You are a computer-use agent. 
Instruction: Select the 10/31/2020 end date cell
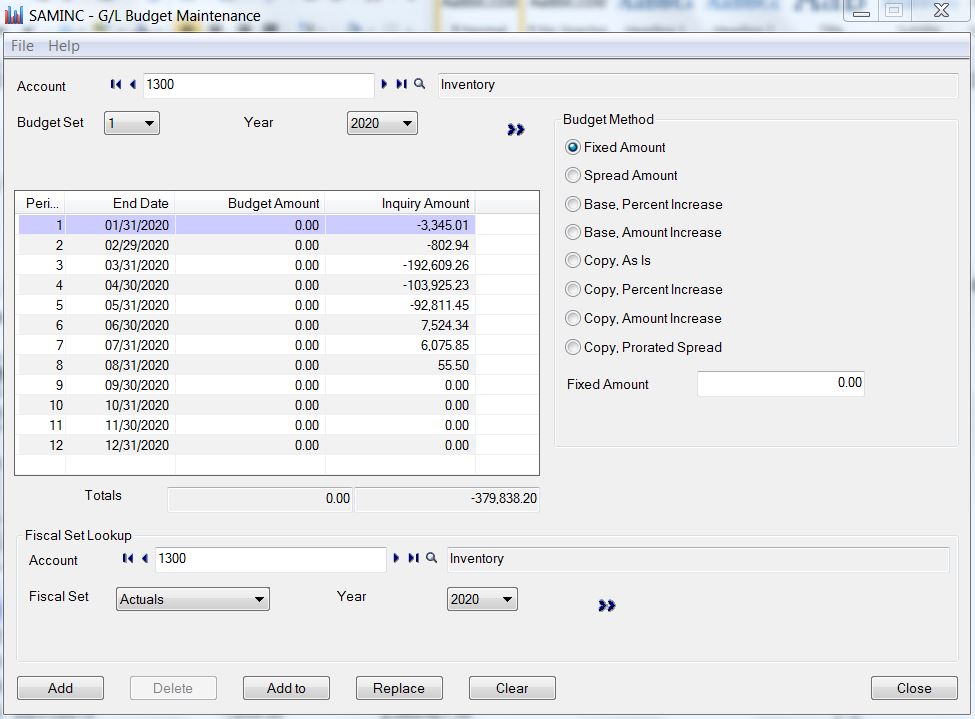[x=121, y=405]
